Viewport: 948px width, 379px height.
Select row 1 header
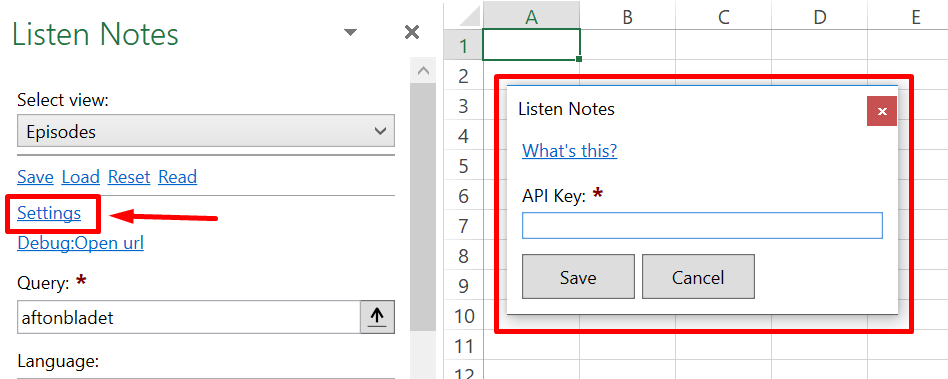(464, 45)
